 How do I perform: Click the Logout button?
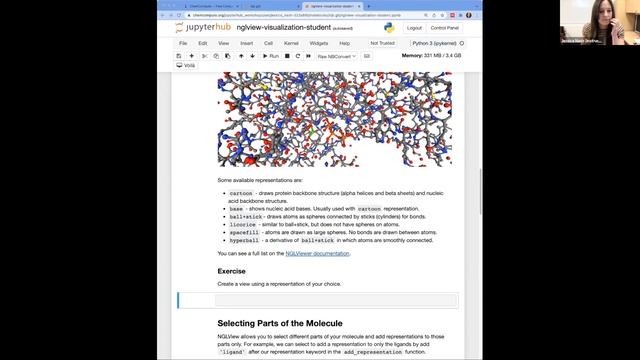point(414,28)
